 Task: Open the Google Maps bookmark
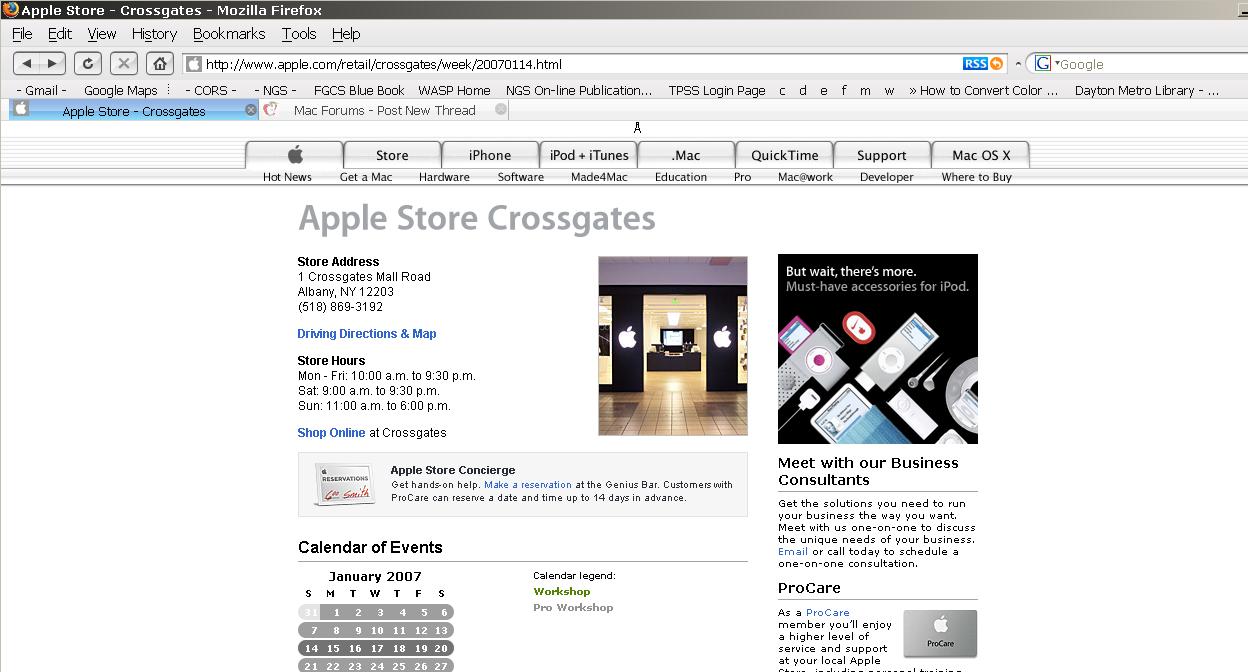pyautogui.click(x=120, y=90)
